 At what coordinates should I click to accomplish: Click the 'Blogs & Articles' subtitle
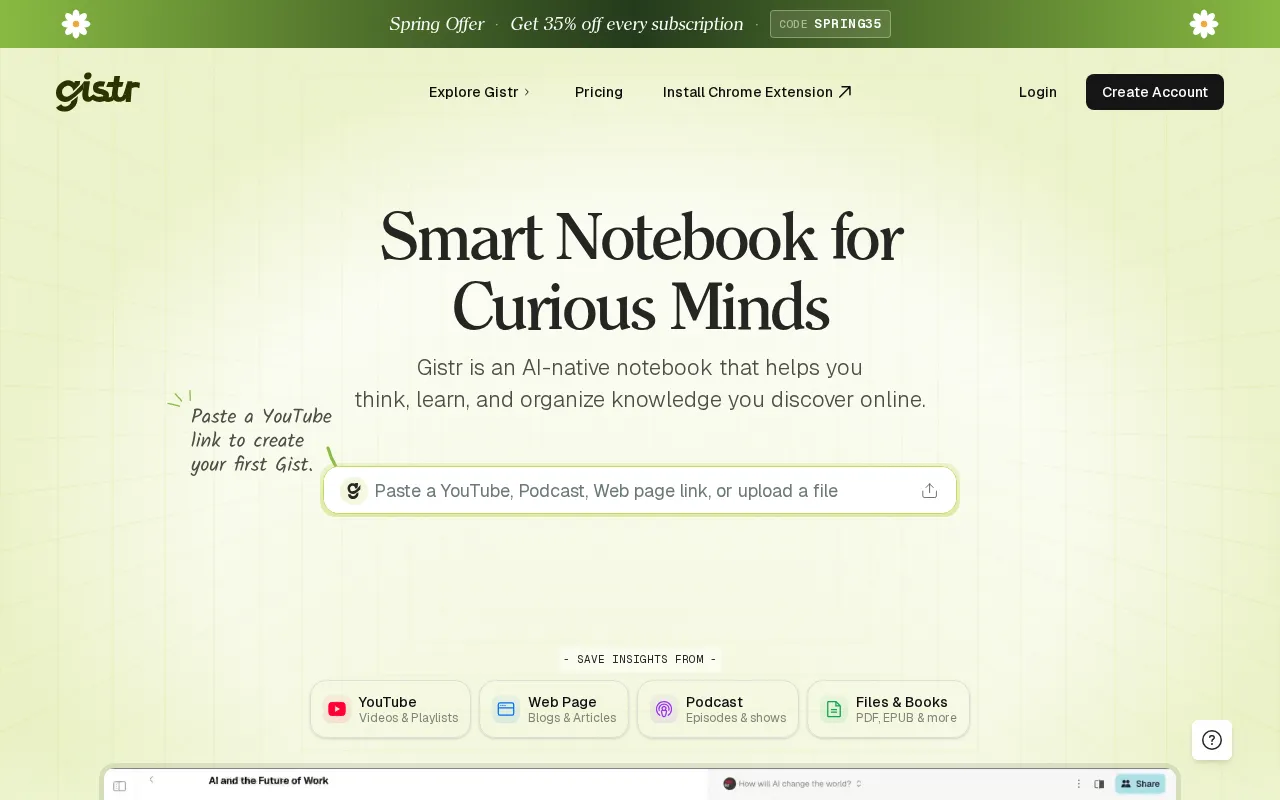tap(572, 718)
